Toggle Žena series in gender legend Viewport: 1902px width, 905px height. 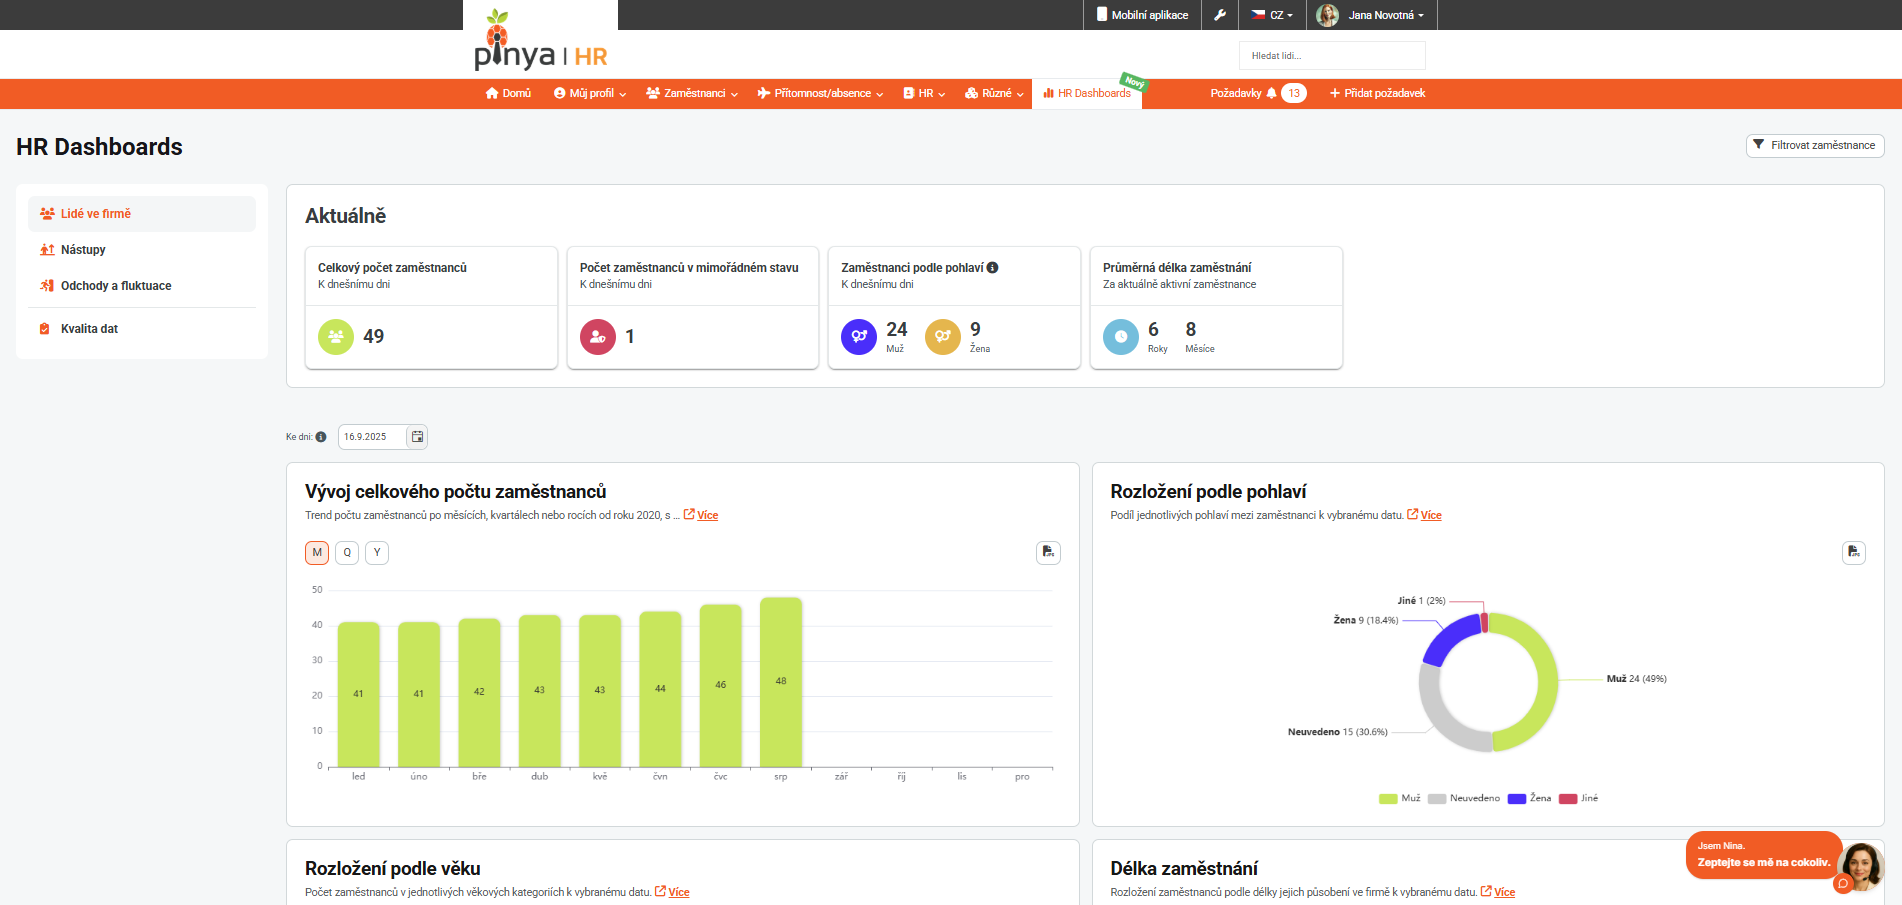pos(1529,798)
